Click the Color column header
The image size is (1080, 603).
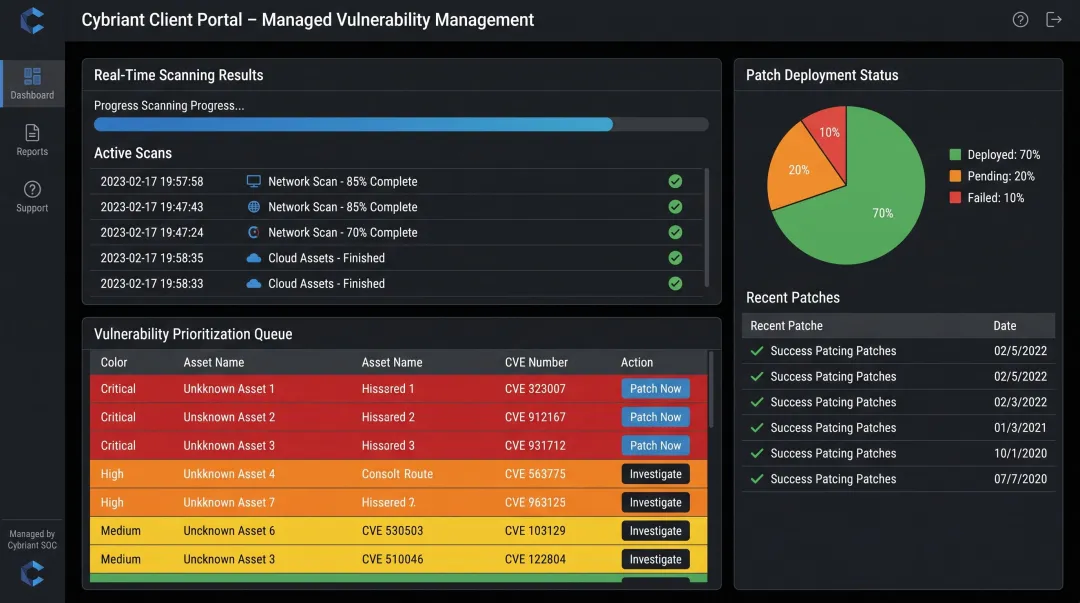[114, 362]
